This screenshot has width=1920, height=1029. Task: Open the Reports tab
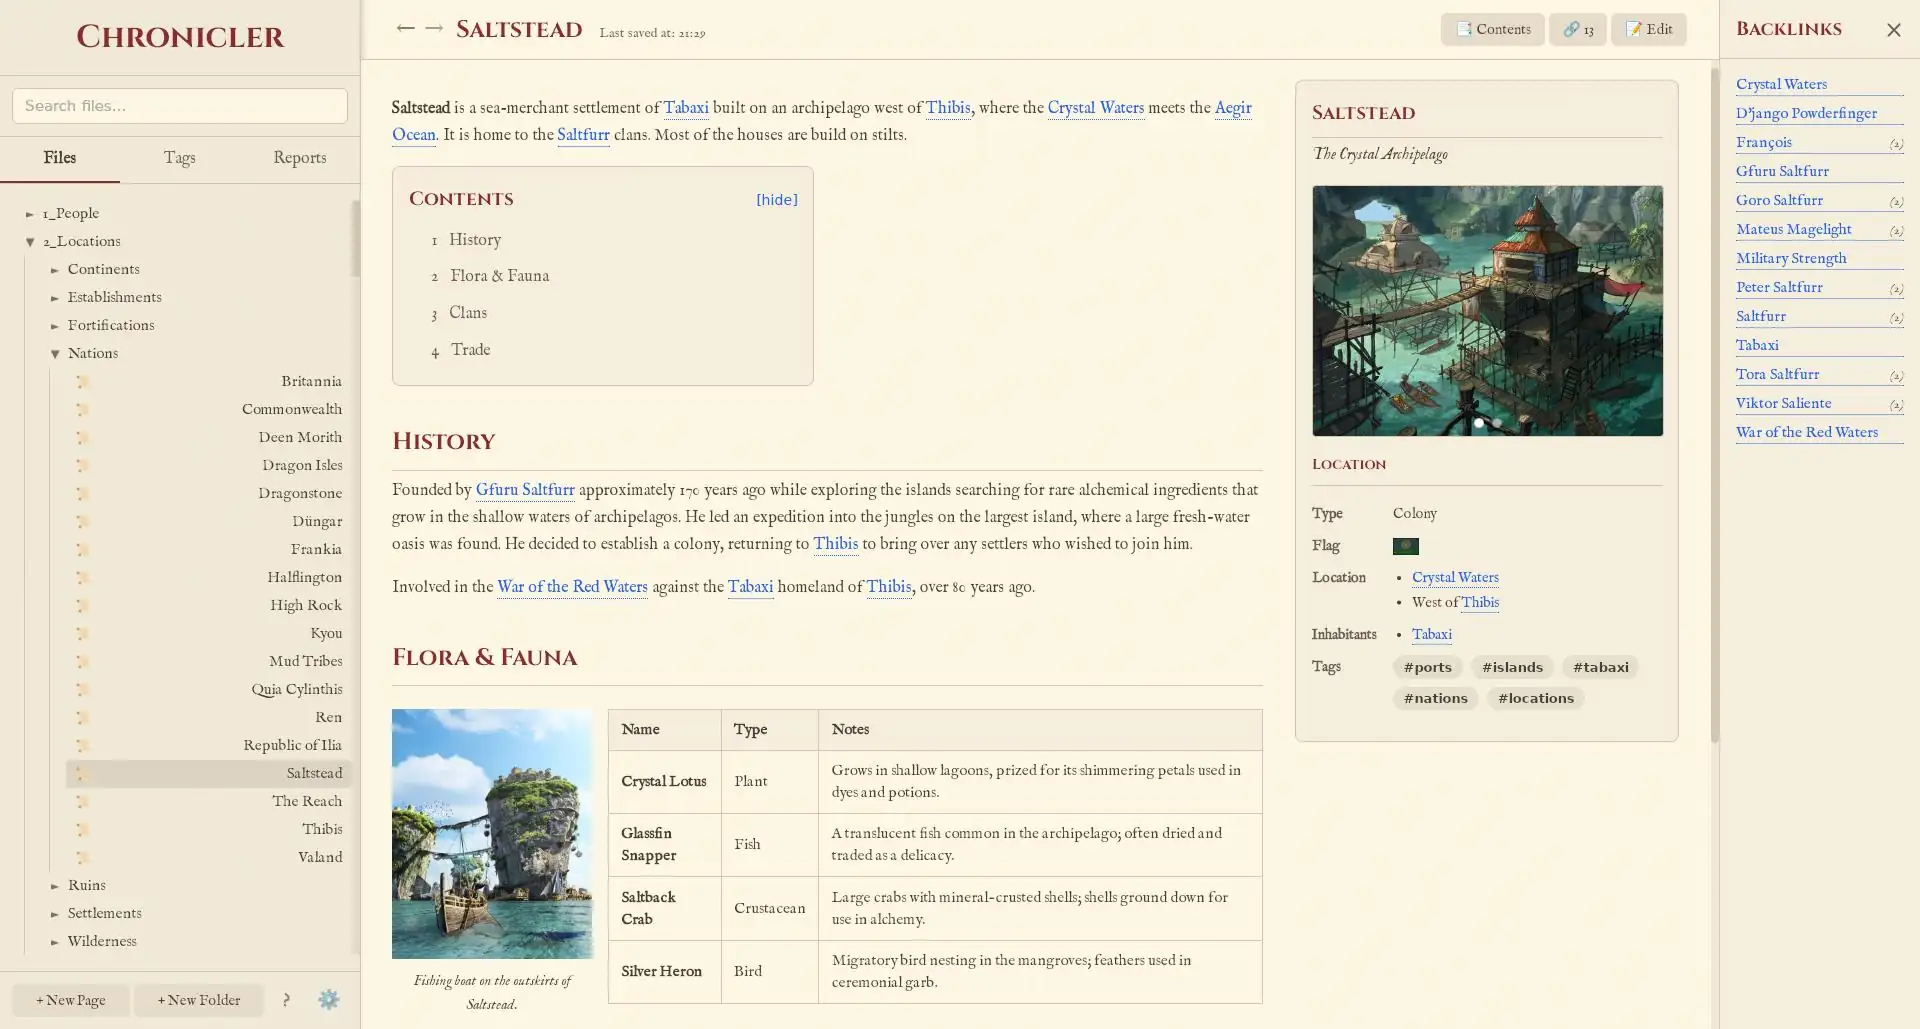click(x=300, y=158)
